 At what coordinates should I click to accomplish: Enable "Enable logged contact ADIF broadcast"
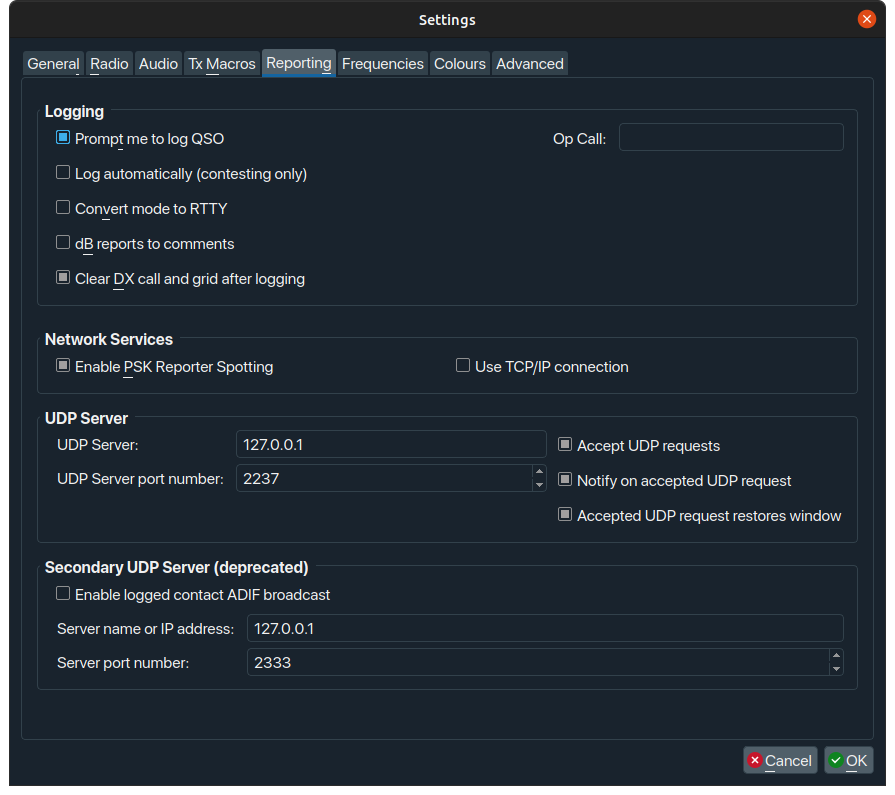pyautogui.click(x=63, y=593)
